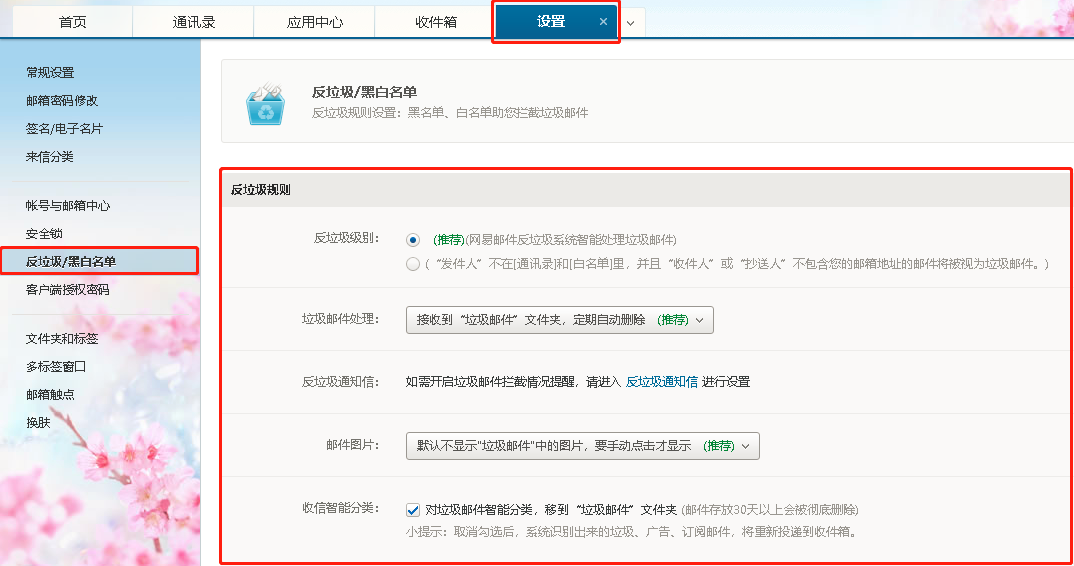The image size is (1074, 566).
Task: Open 安全锁 settings
Action: click(x=44, y=234)
